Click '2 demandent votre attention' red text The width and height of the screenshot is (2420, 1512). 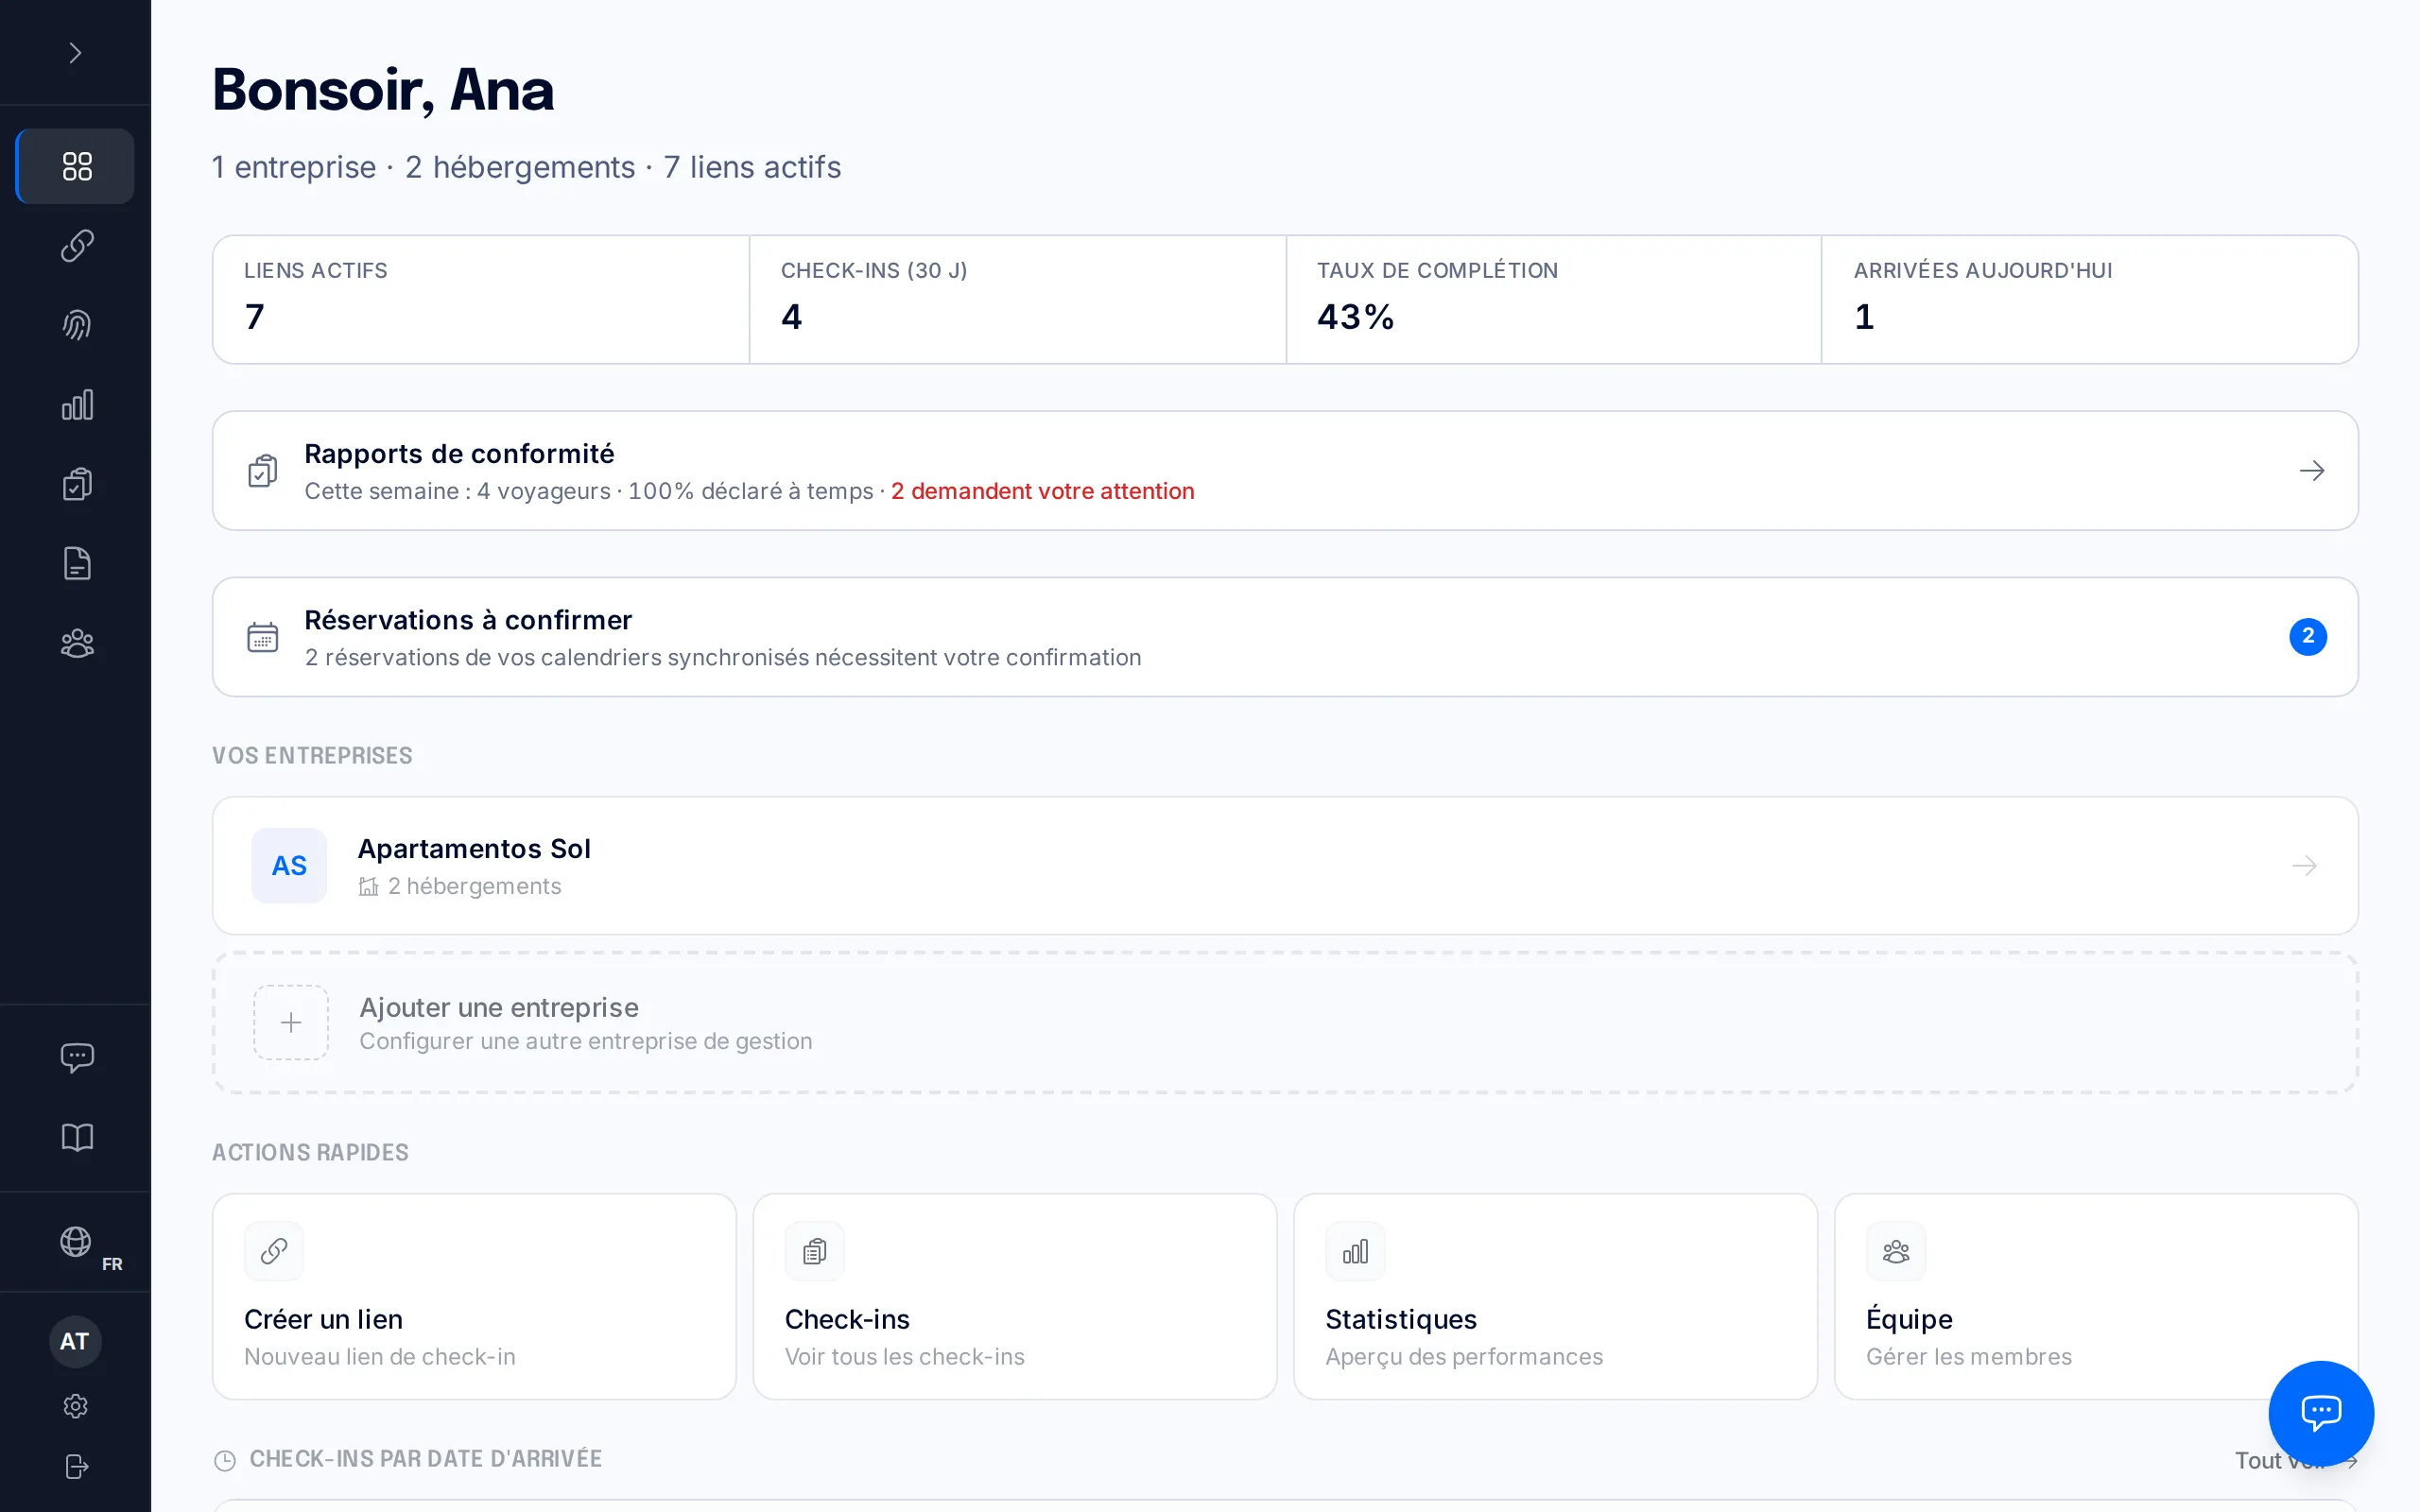tap(1042, 491)
